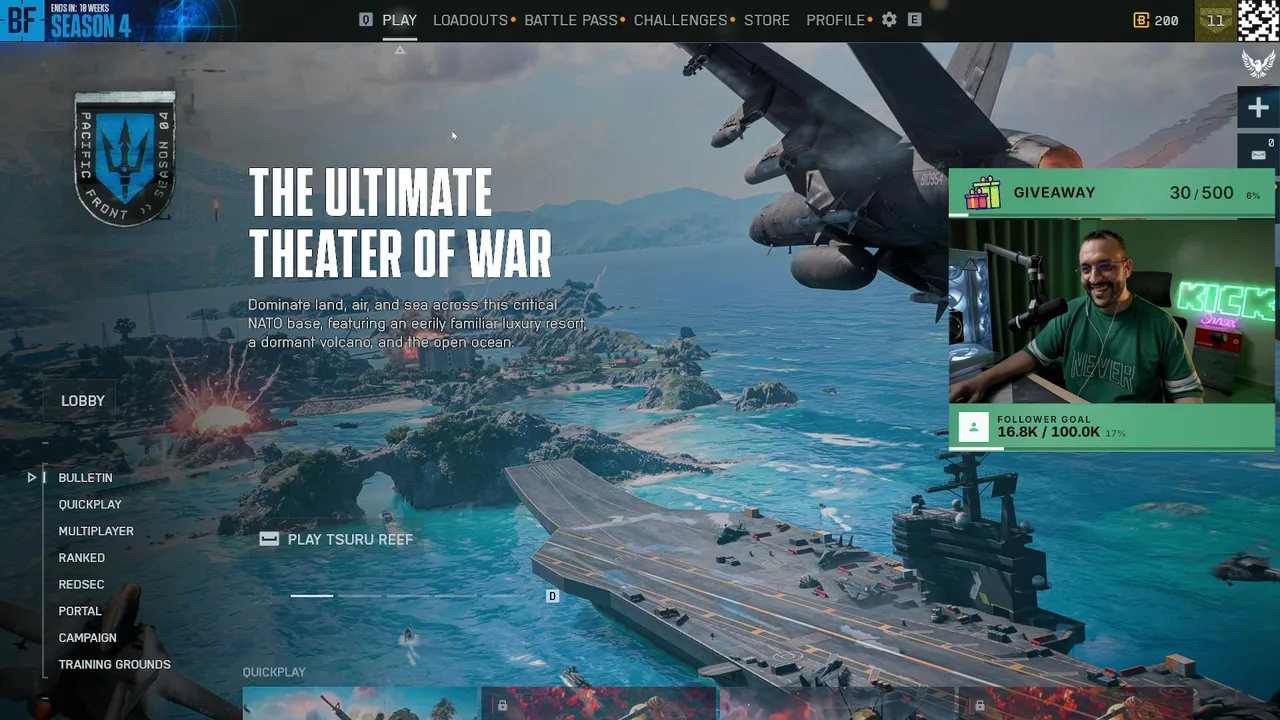1280x720 pixels.
Task: Open the Challenges tab
Action: coord(681,20)
